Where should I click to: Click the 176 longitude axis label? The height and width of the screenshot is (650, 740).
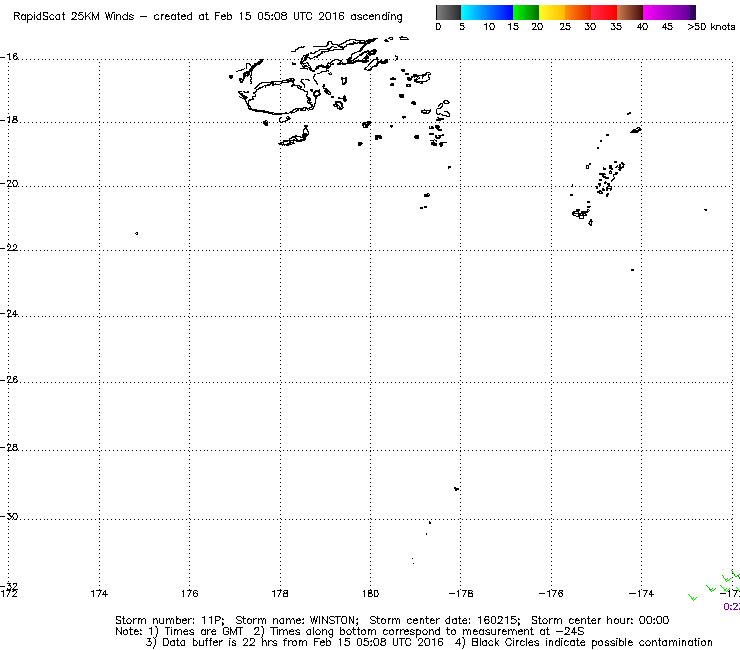(x=190, y=594)
